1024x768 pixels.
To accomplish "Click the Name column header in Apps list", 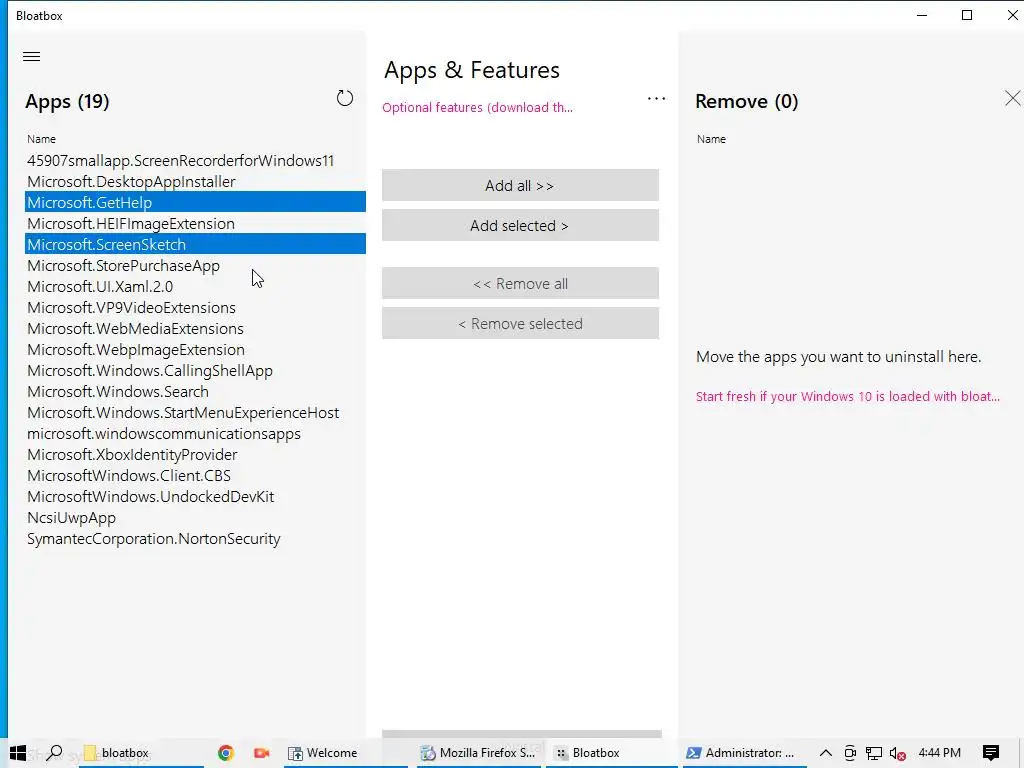I will tap(41, 139).
